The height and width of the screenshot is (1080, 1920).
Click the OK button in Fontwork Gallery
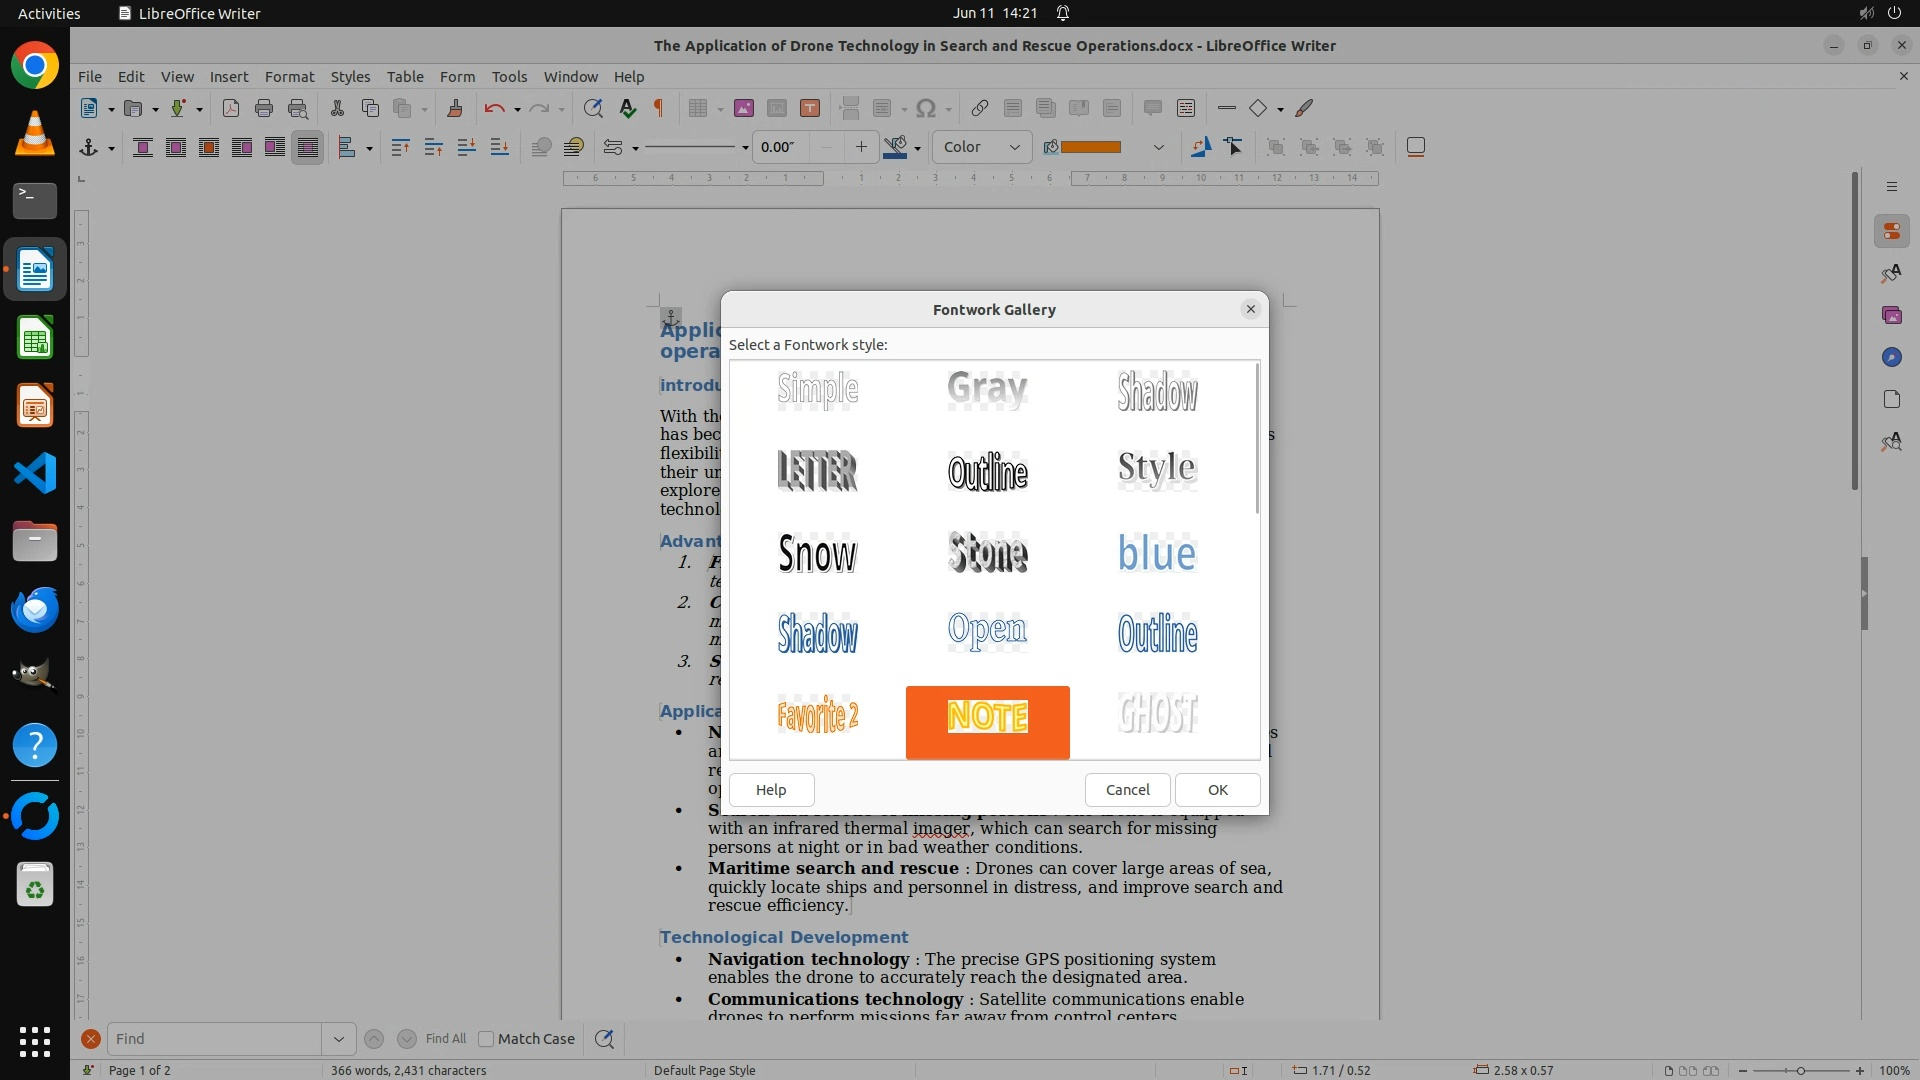[1217, 790]
